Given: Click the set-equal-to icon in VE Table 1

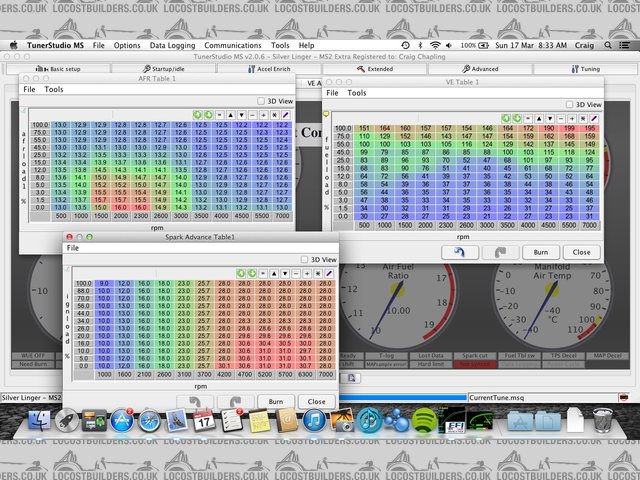Looking at the screenshot, I should 528,118.
